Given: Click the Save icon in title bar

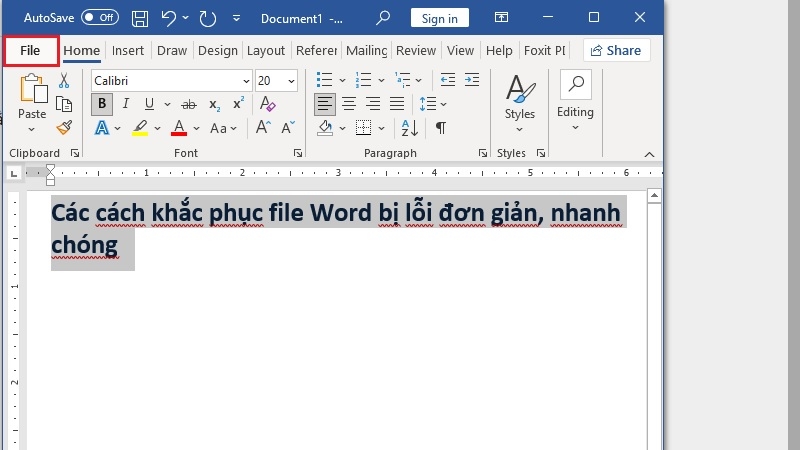Looking at the screenshot, I should pyautogui.click(x=140, y=18).
